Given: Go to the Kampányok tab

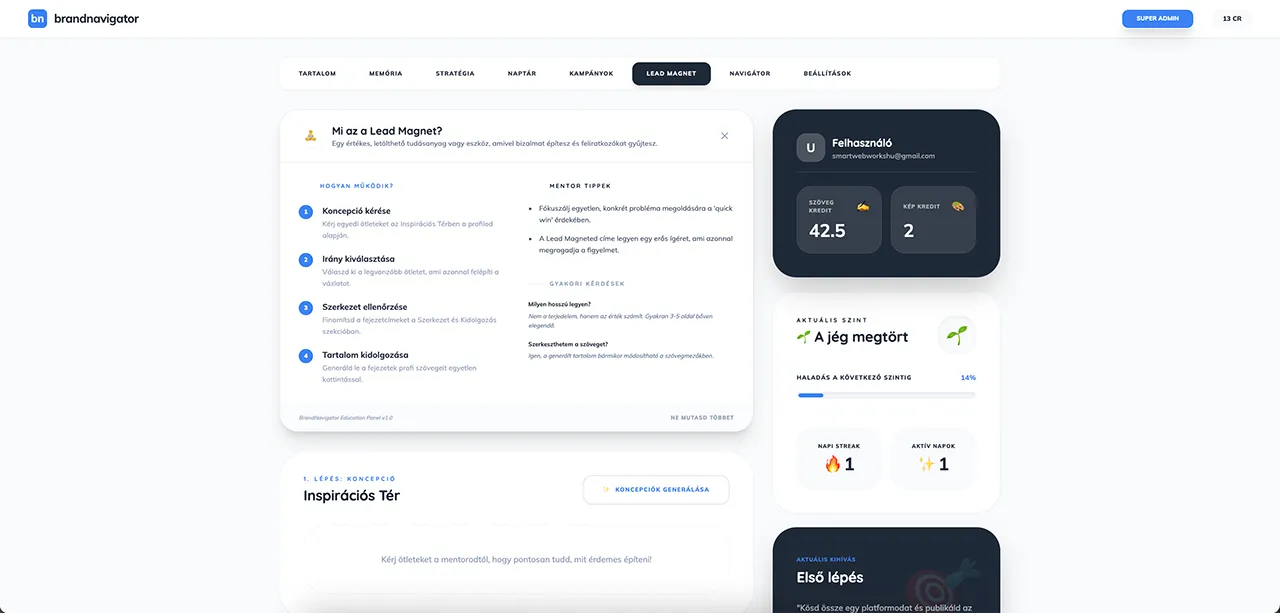Looking at the screenshot, I should click(x=591, y=73).
